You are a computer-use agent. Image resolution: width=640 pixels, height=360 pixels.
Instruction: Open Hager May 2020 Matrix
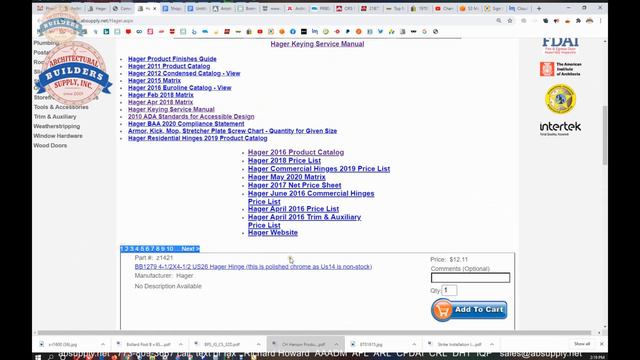[x=287, y=177]
